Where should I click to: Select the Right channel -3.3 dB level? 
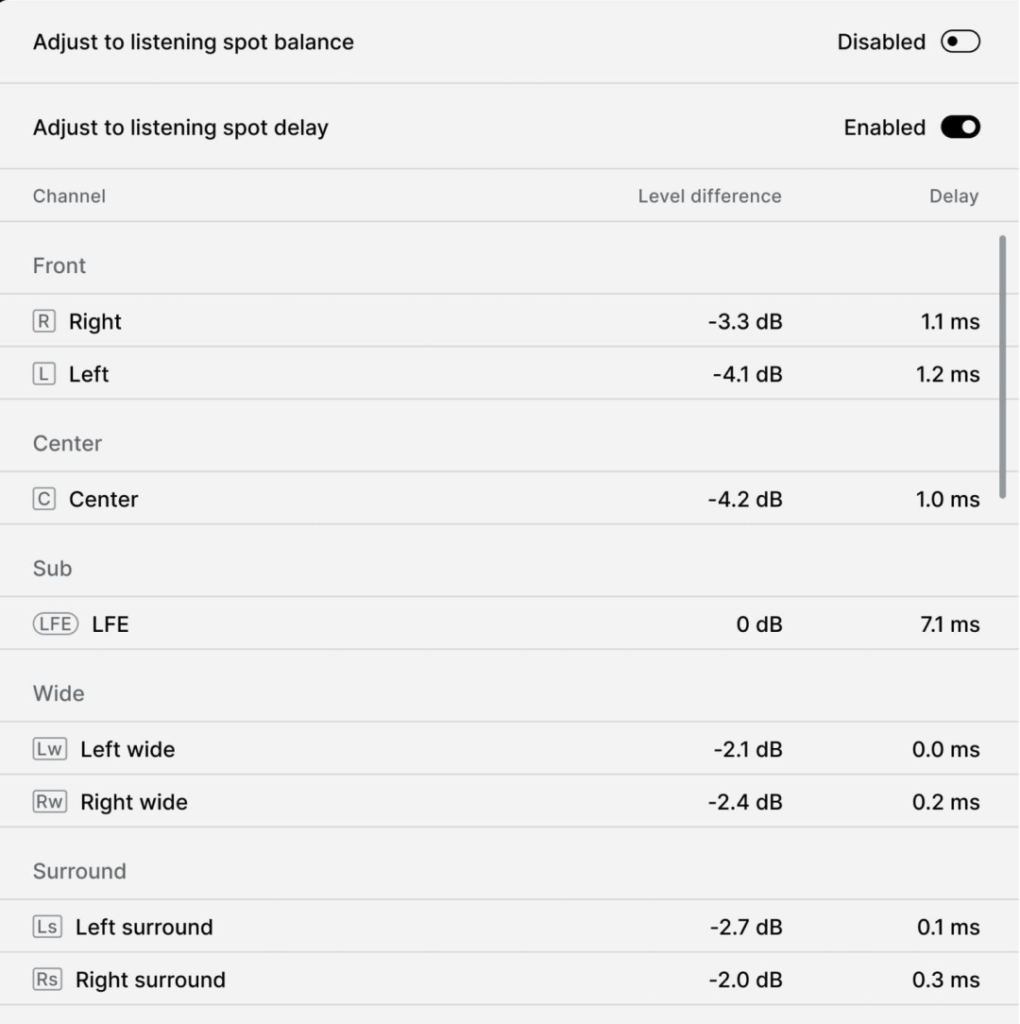744,322
